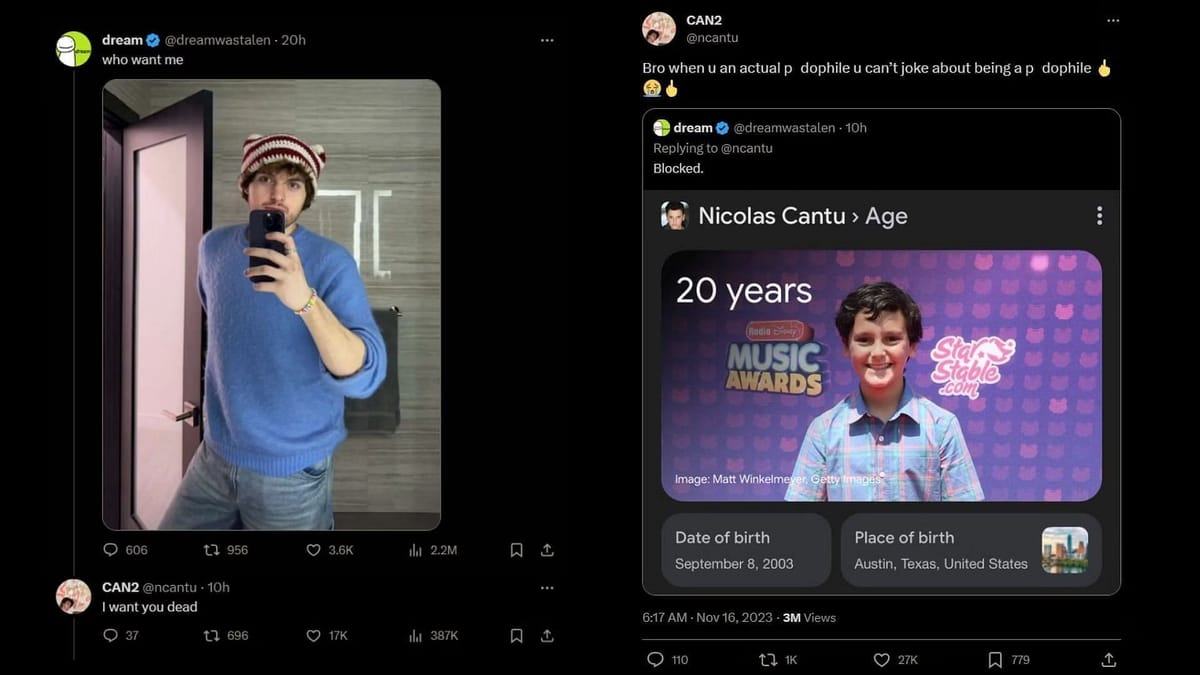Open three-dot menu in Nicolas Cantu card
The image size is (1200, 675).
pos(1099,216)
